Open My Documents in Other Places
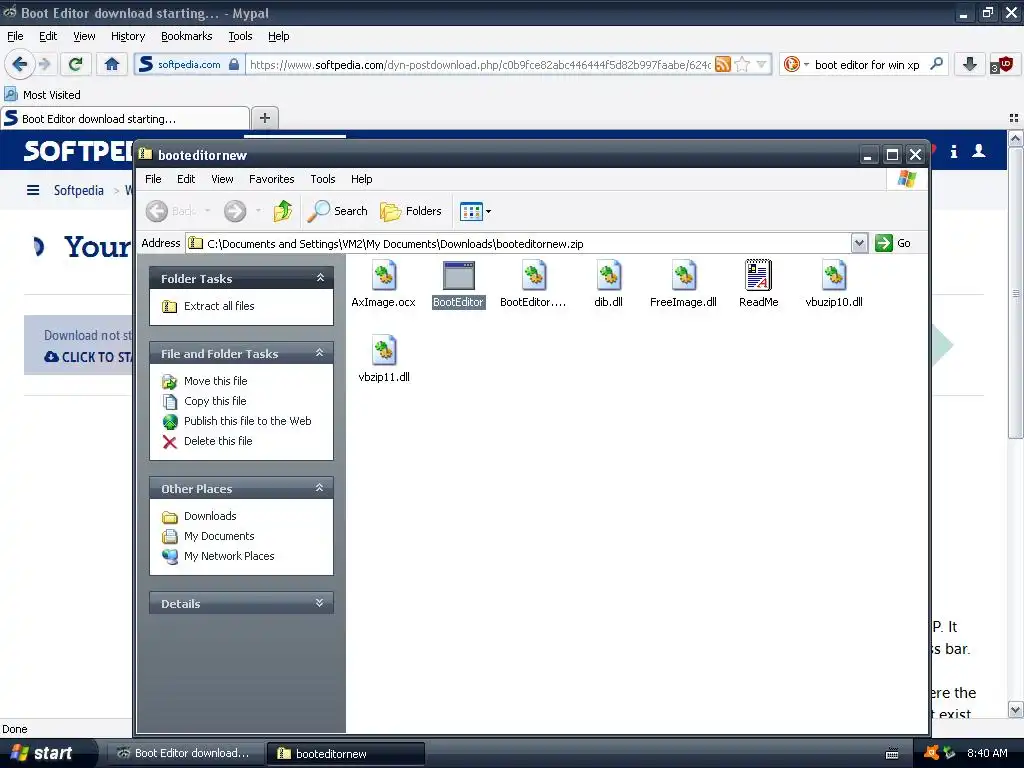Screen dimensions: 1024x768 (219, 536)
